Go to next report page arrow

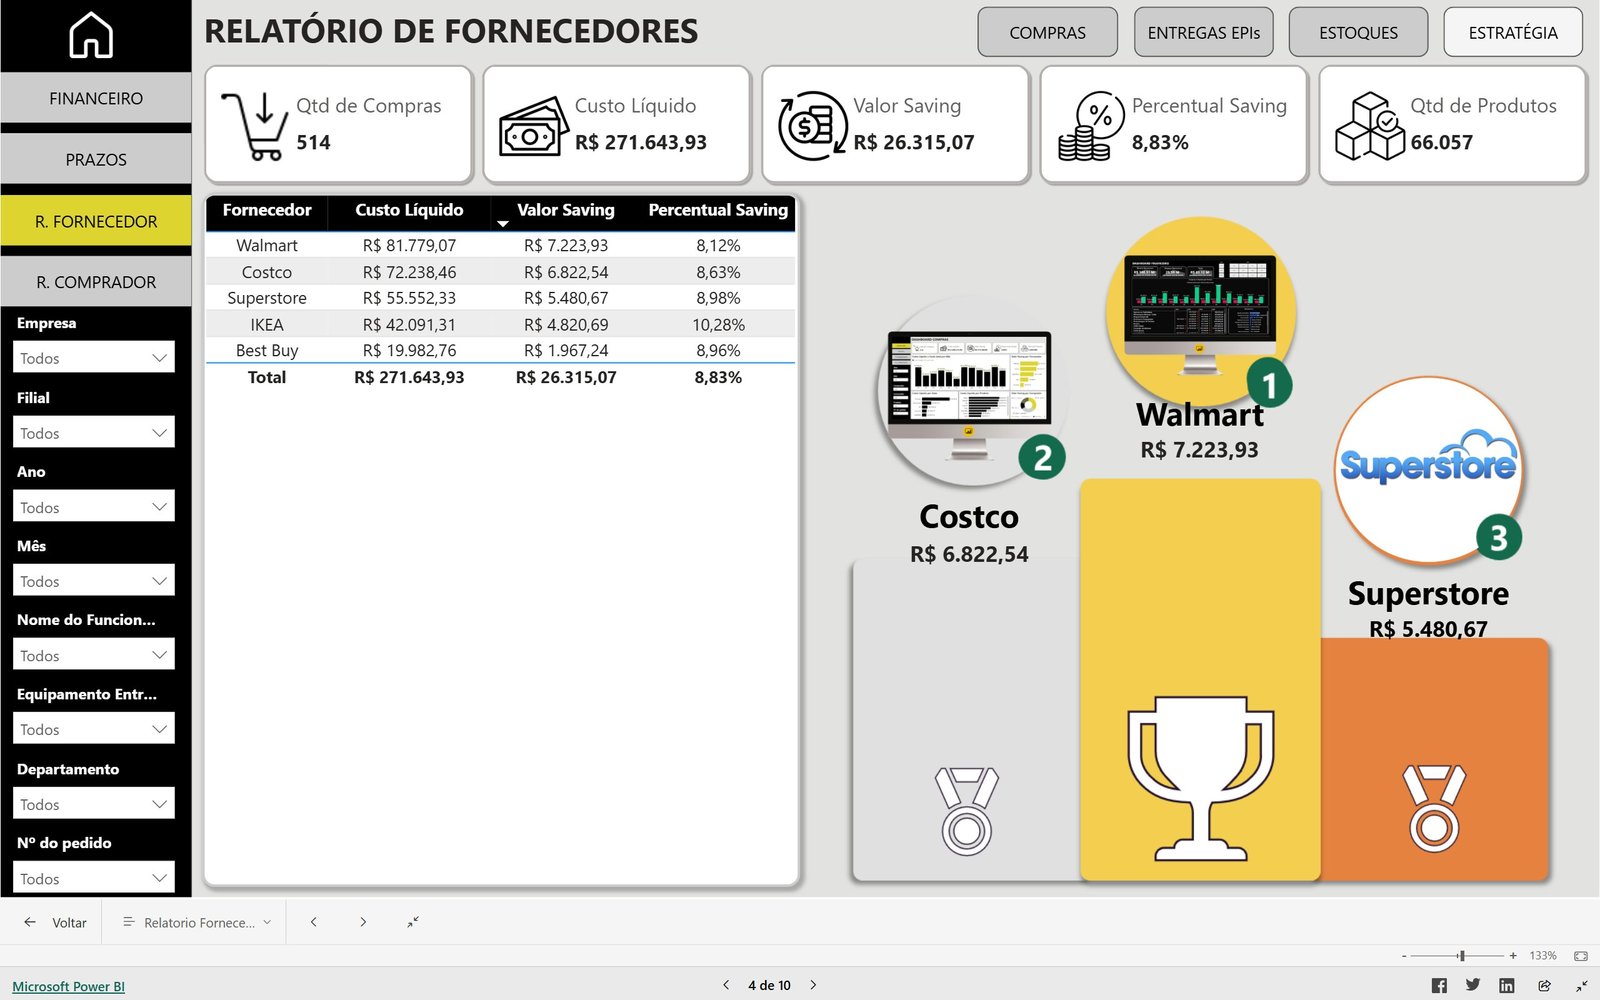363,922
